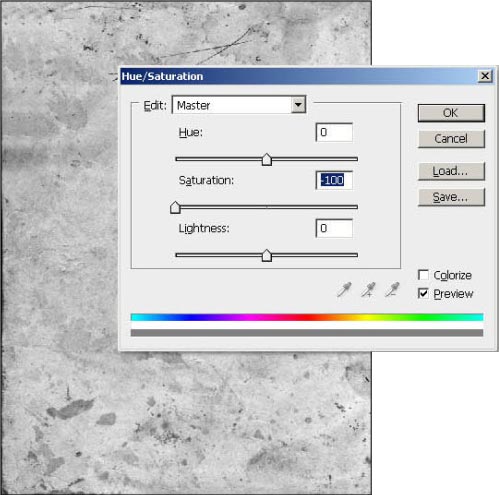The height and width of the screenshot is (495, 499).
Task: Enable the Colorize checkbox
Action: [x=423, y=275]
